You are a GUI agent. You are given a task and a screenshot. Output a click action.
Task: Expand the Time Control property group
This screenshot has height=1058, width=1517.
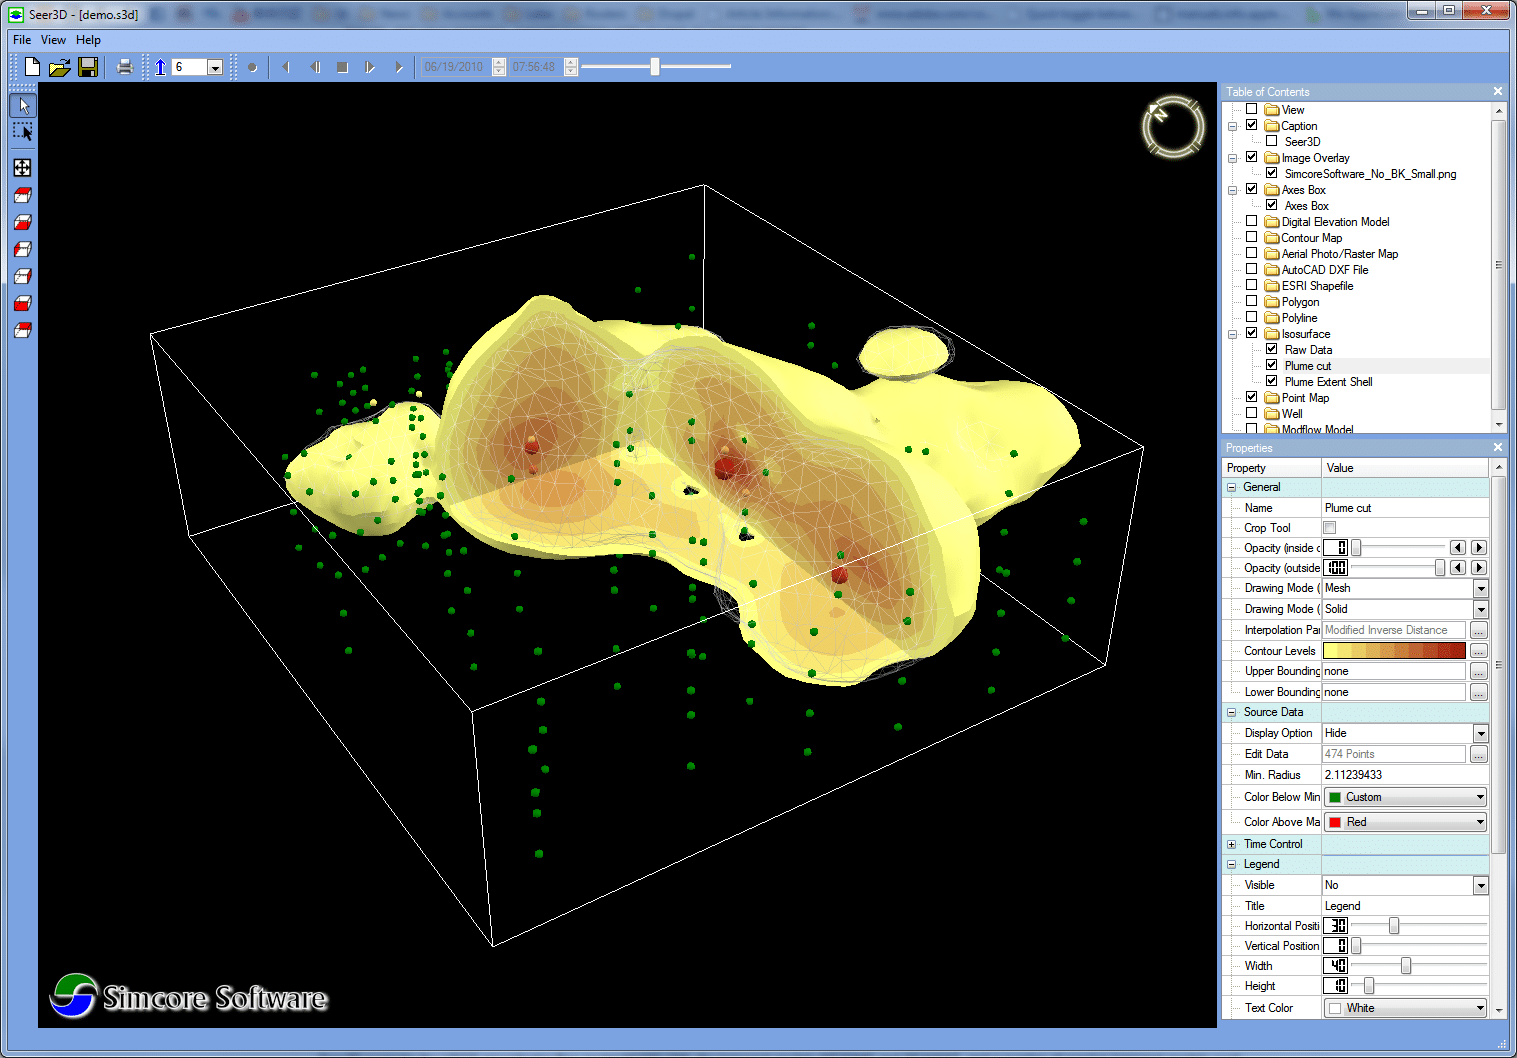(x=1232, y=844)
